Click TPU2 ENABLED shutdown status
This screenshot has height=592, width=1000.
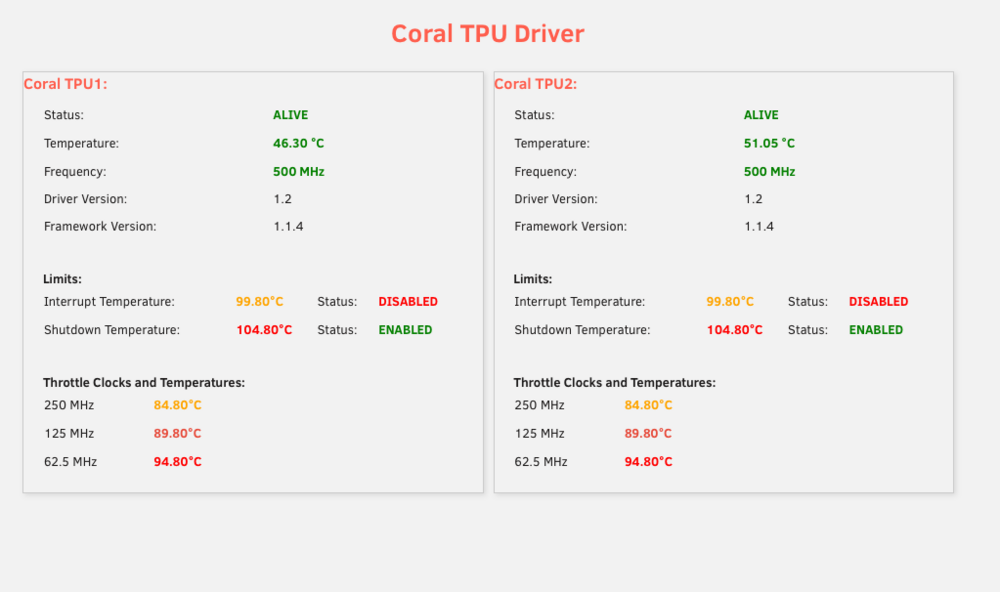point(876,330)
